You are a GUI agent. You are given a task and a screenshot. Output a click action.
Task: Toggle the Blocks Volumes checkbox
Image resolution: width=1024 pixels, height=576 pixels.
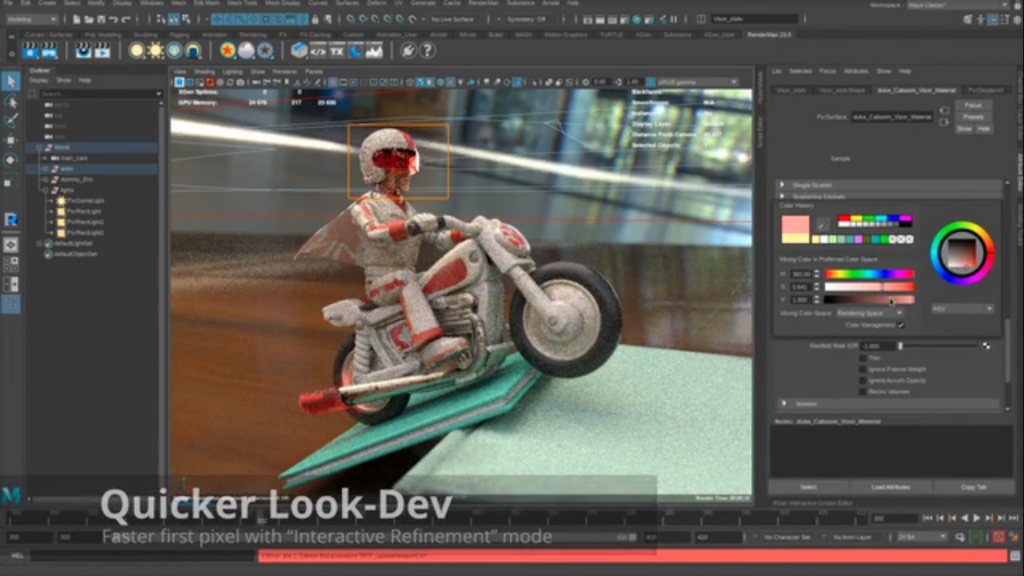click(863, 392)
